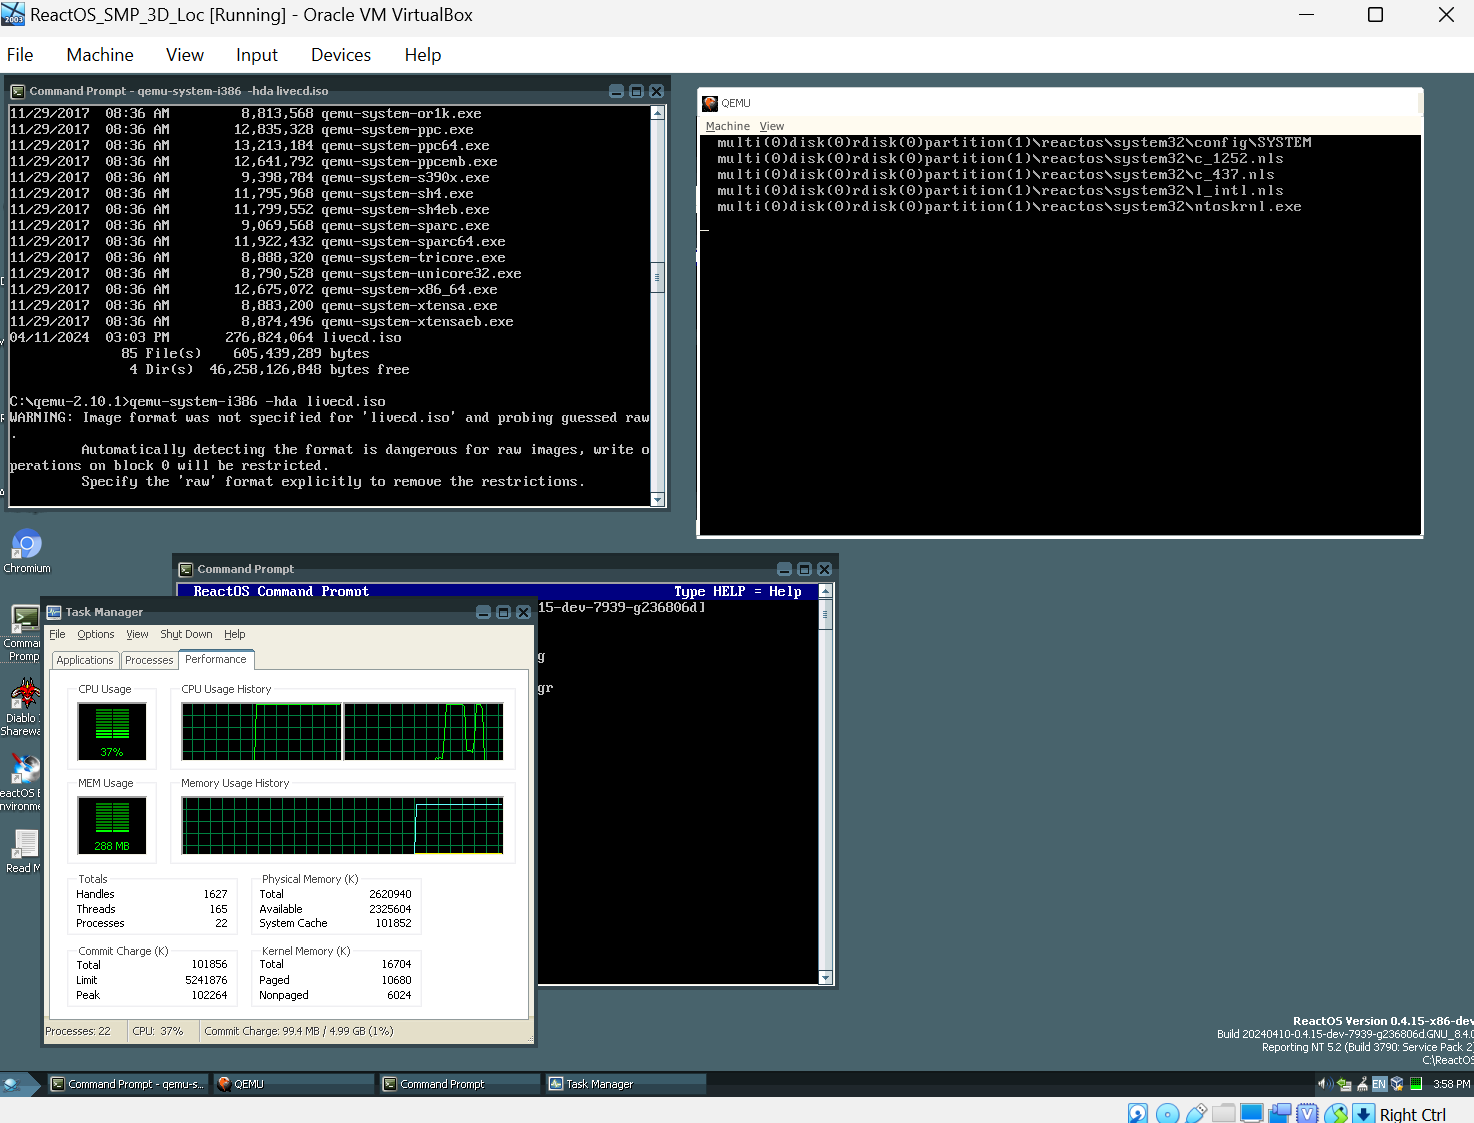Open the VirtualBox Devices menu
Viewport: 1474px width, 1123px height.
click(x=341, y=55)
